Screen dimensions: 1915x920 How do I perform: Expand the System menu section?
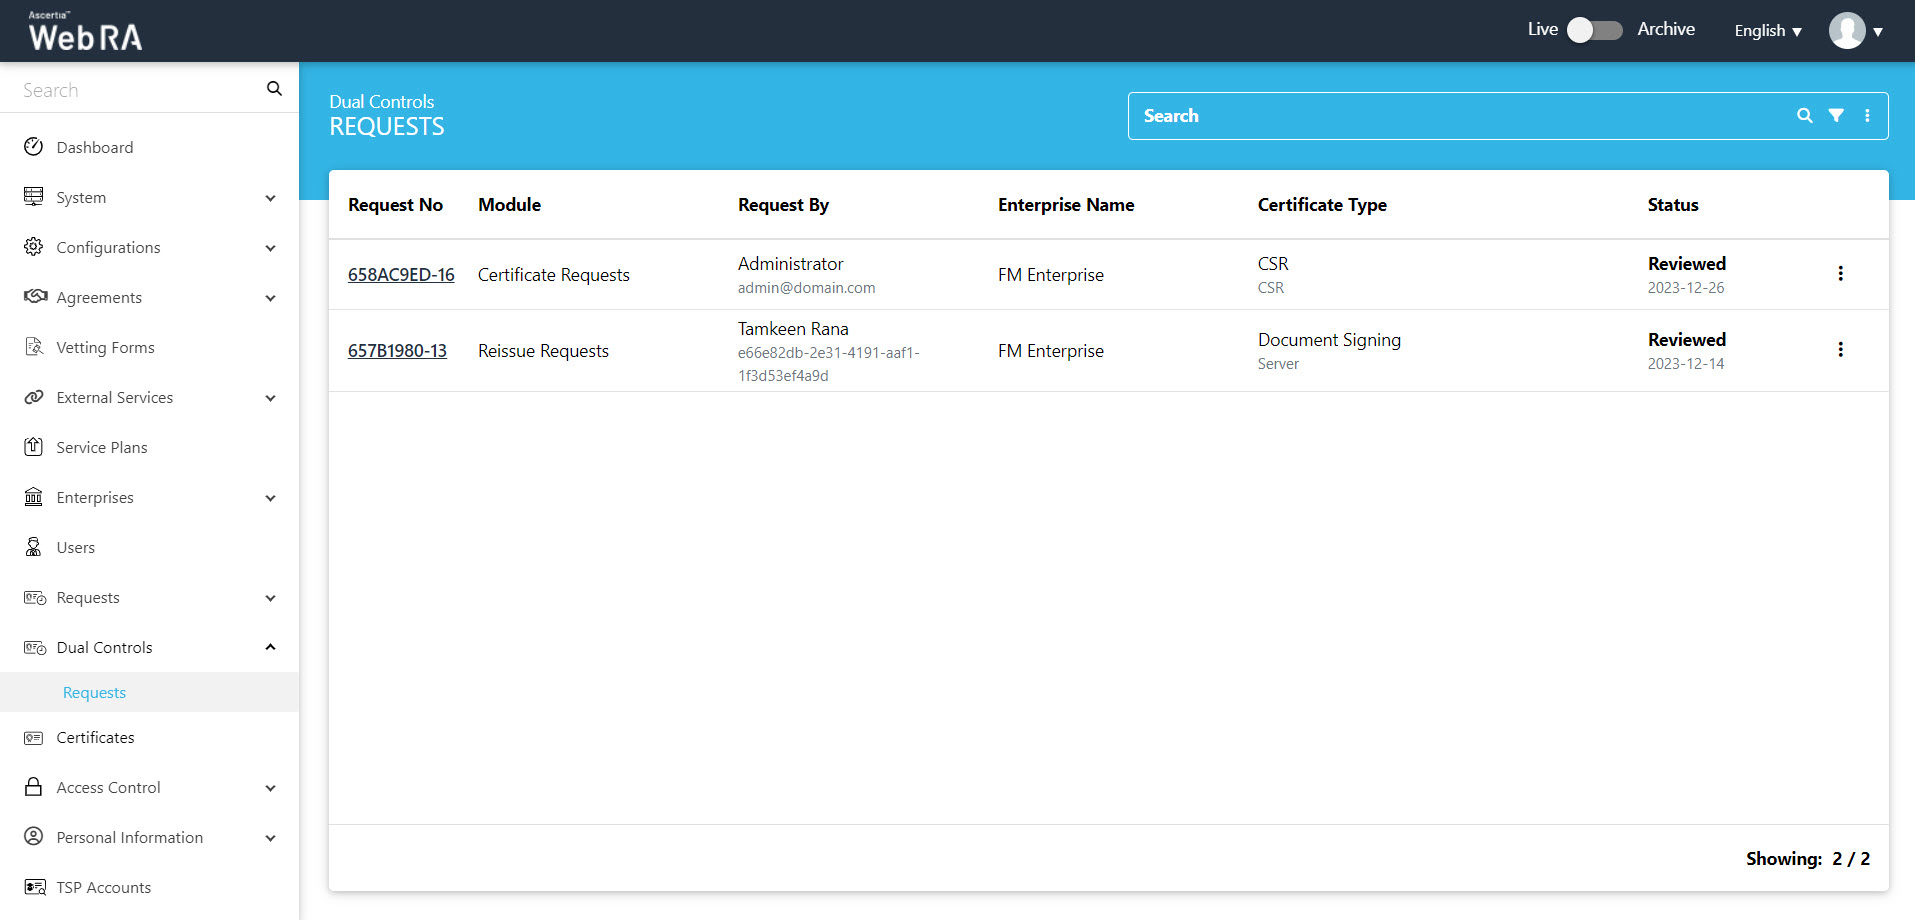click(x=150, y=198)
